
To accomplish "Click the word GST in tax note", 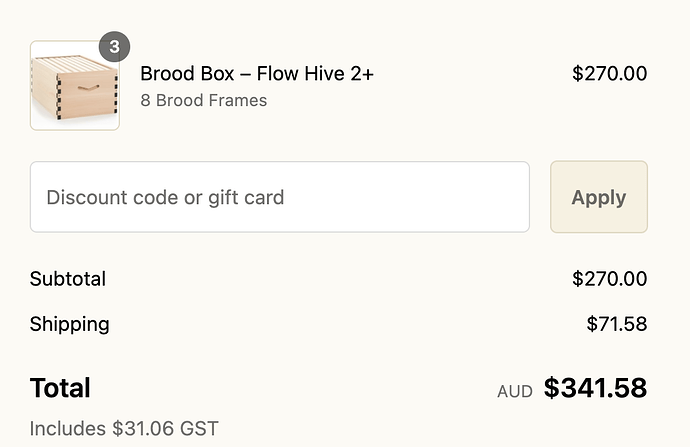I will tap(199, 429).
